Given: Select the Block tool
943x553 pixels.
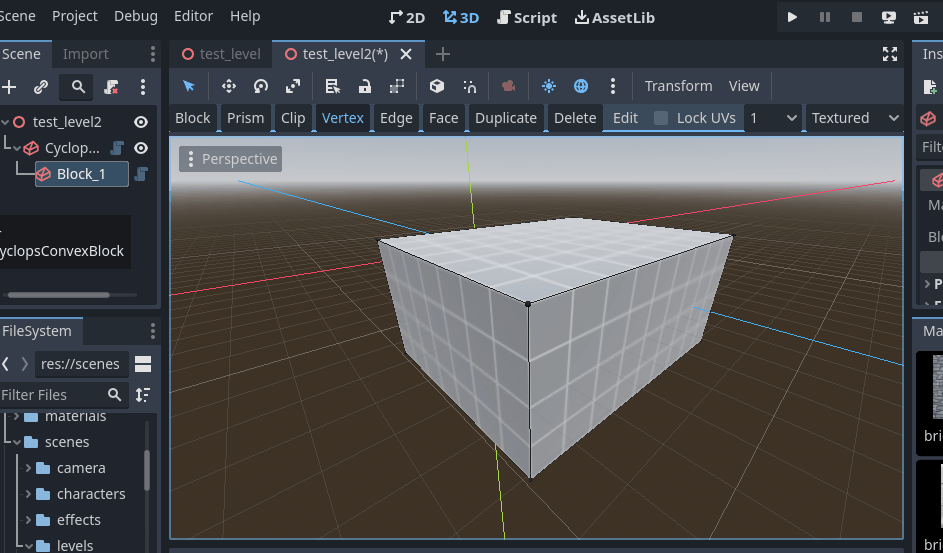Looking at the screenshot, I should pyautogui.click(x=192, y=118).
